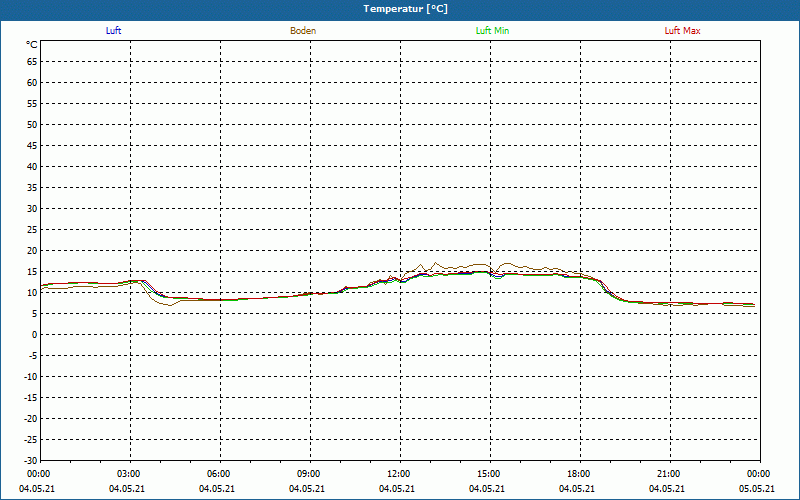This screenshot has width=800, height=500.
Task: Click the 15:00 time axis label
Action: (x=490, y=474)
